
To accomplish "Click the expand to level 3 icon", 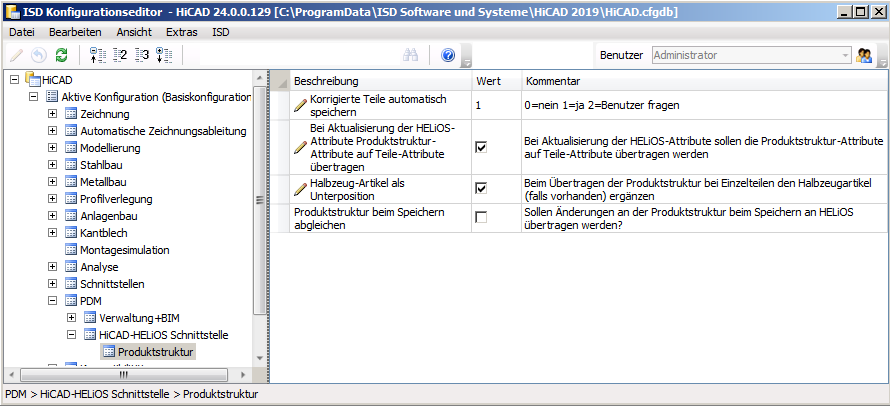I will pos(143,55).
